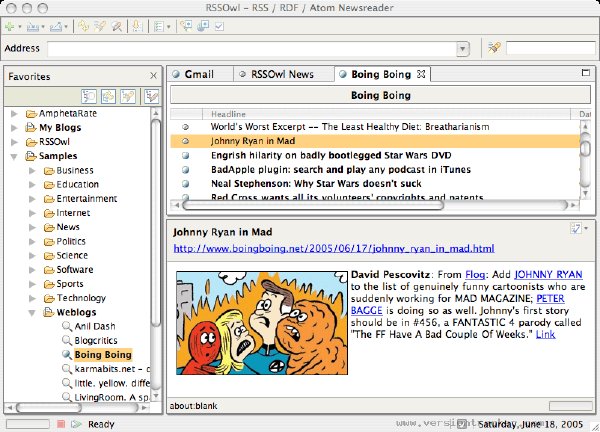
Task: Collapse the Weblogs folder
Action: pos(32,313)
